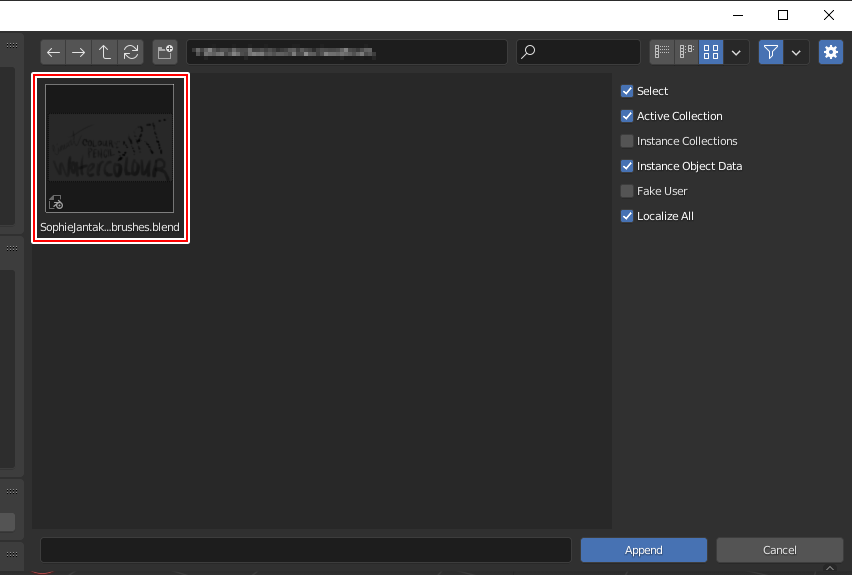Viewport: 852px width, 575px height.
Task: Refresh the file list
Action: 131,52
